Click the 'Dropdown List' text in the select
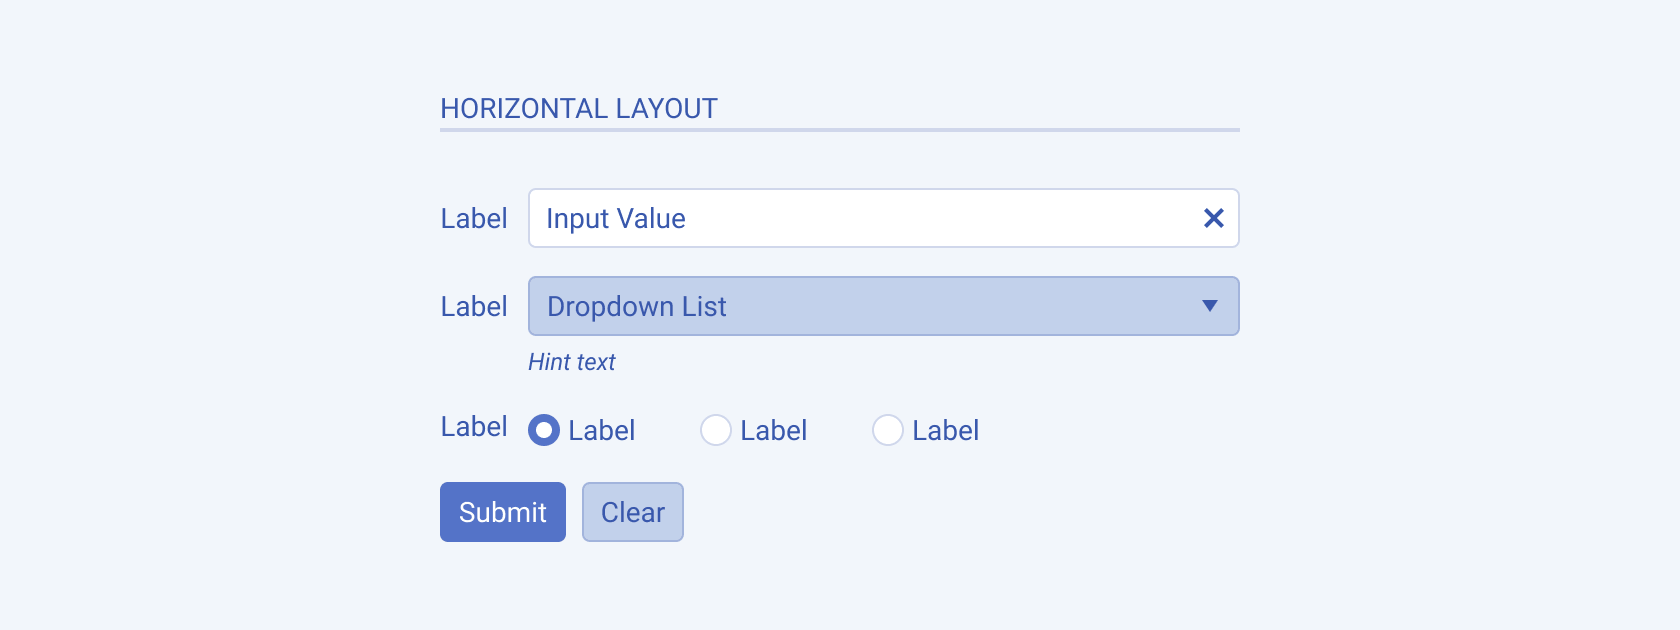This screenshot has height=630, width=1680. coord(637,306)
